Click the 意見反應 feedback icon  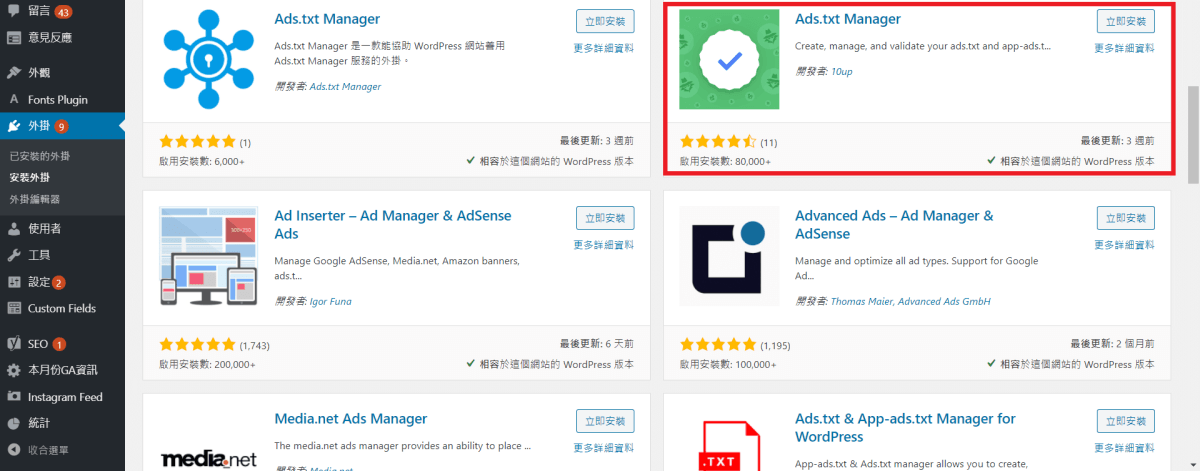(x=14, y=38)
